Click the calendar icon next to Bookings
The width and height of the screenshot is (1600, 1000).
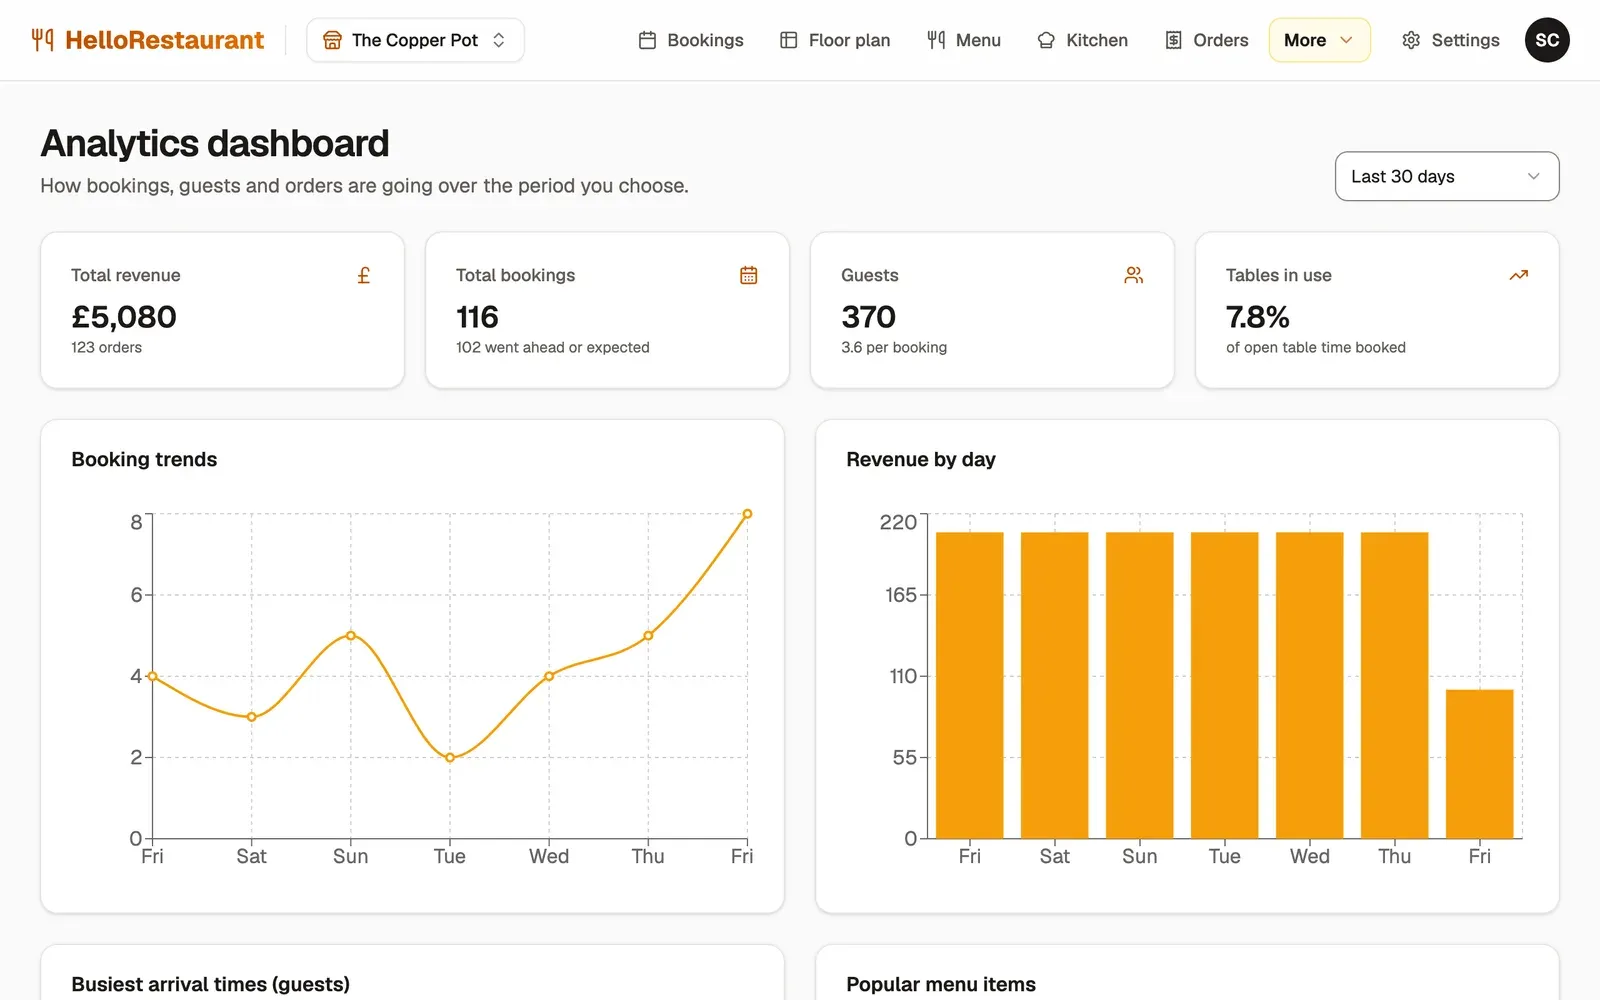pyautogui.click(x=648, y=40)
